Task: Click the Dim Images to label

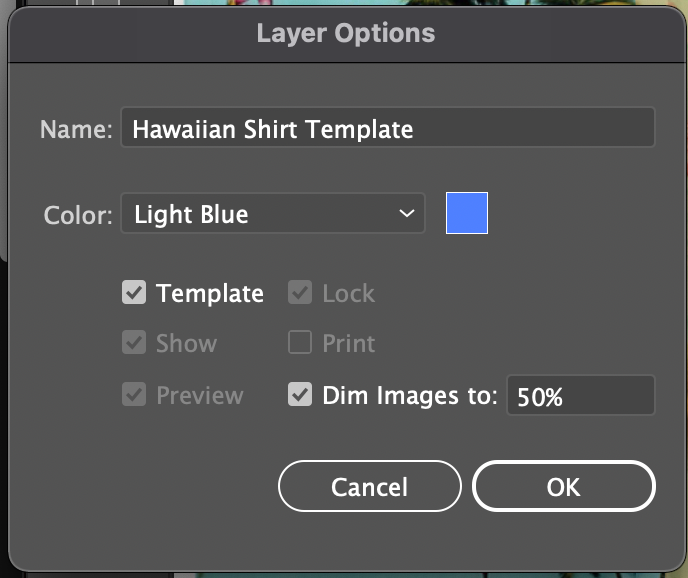Action: pos(410,396)
